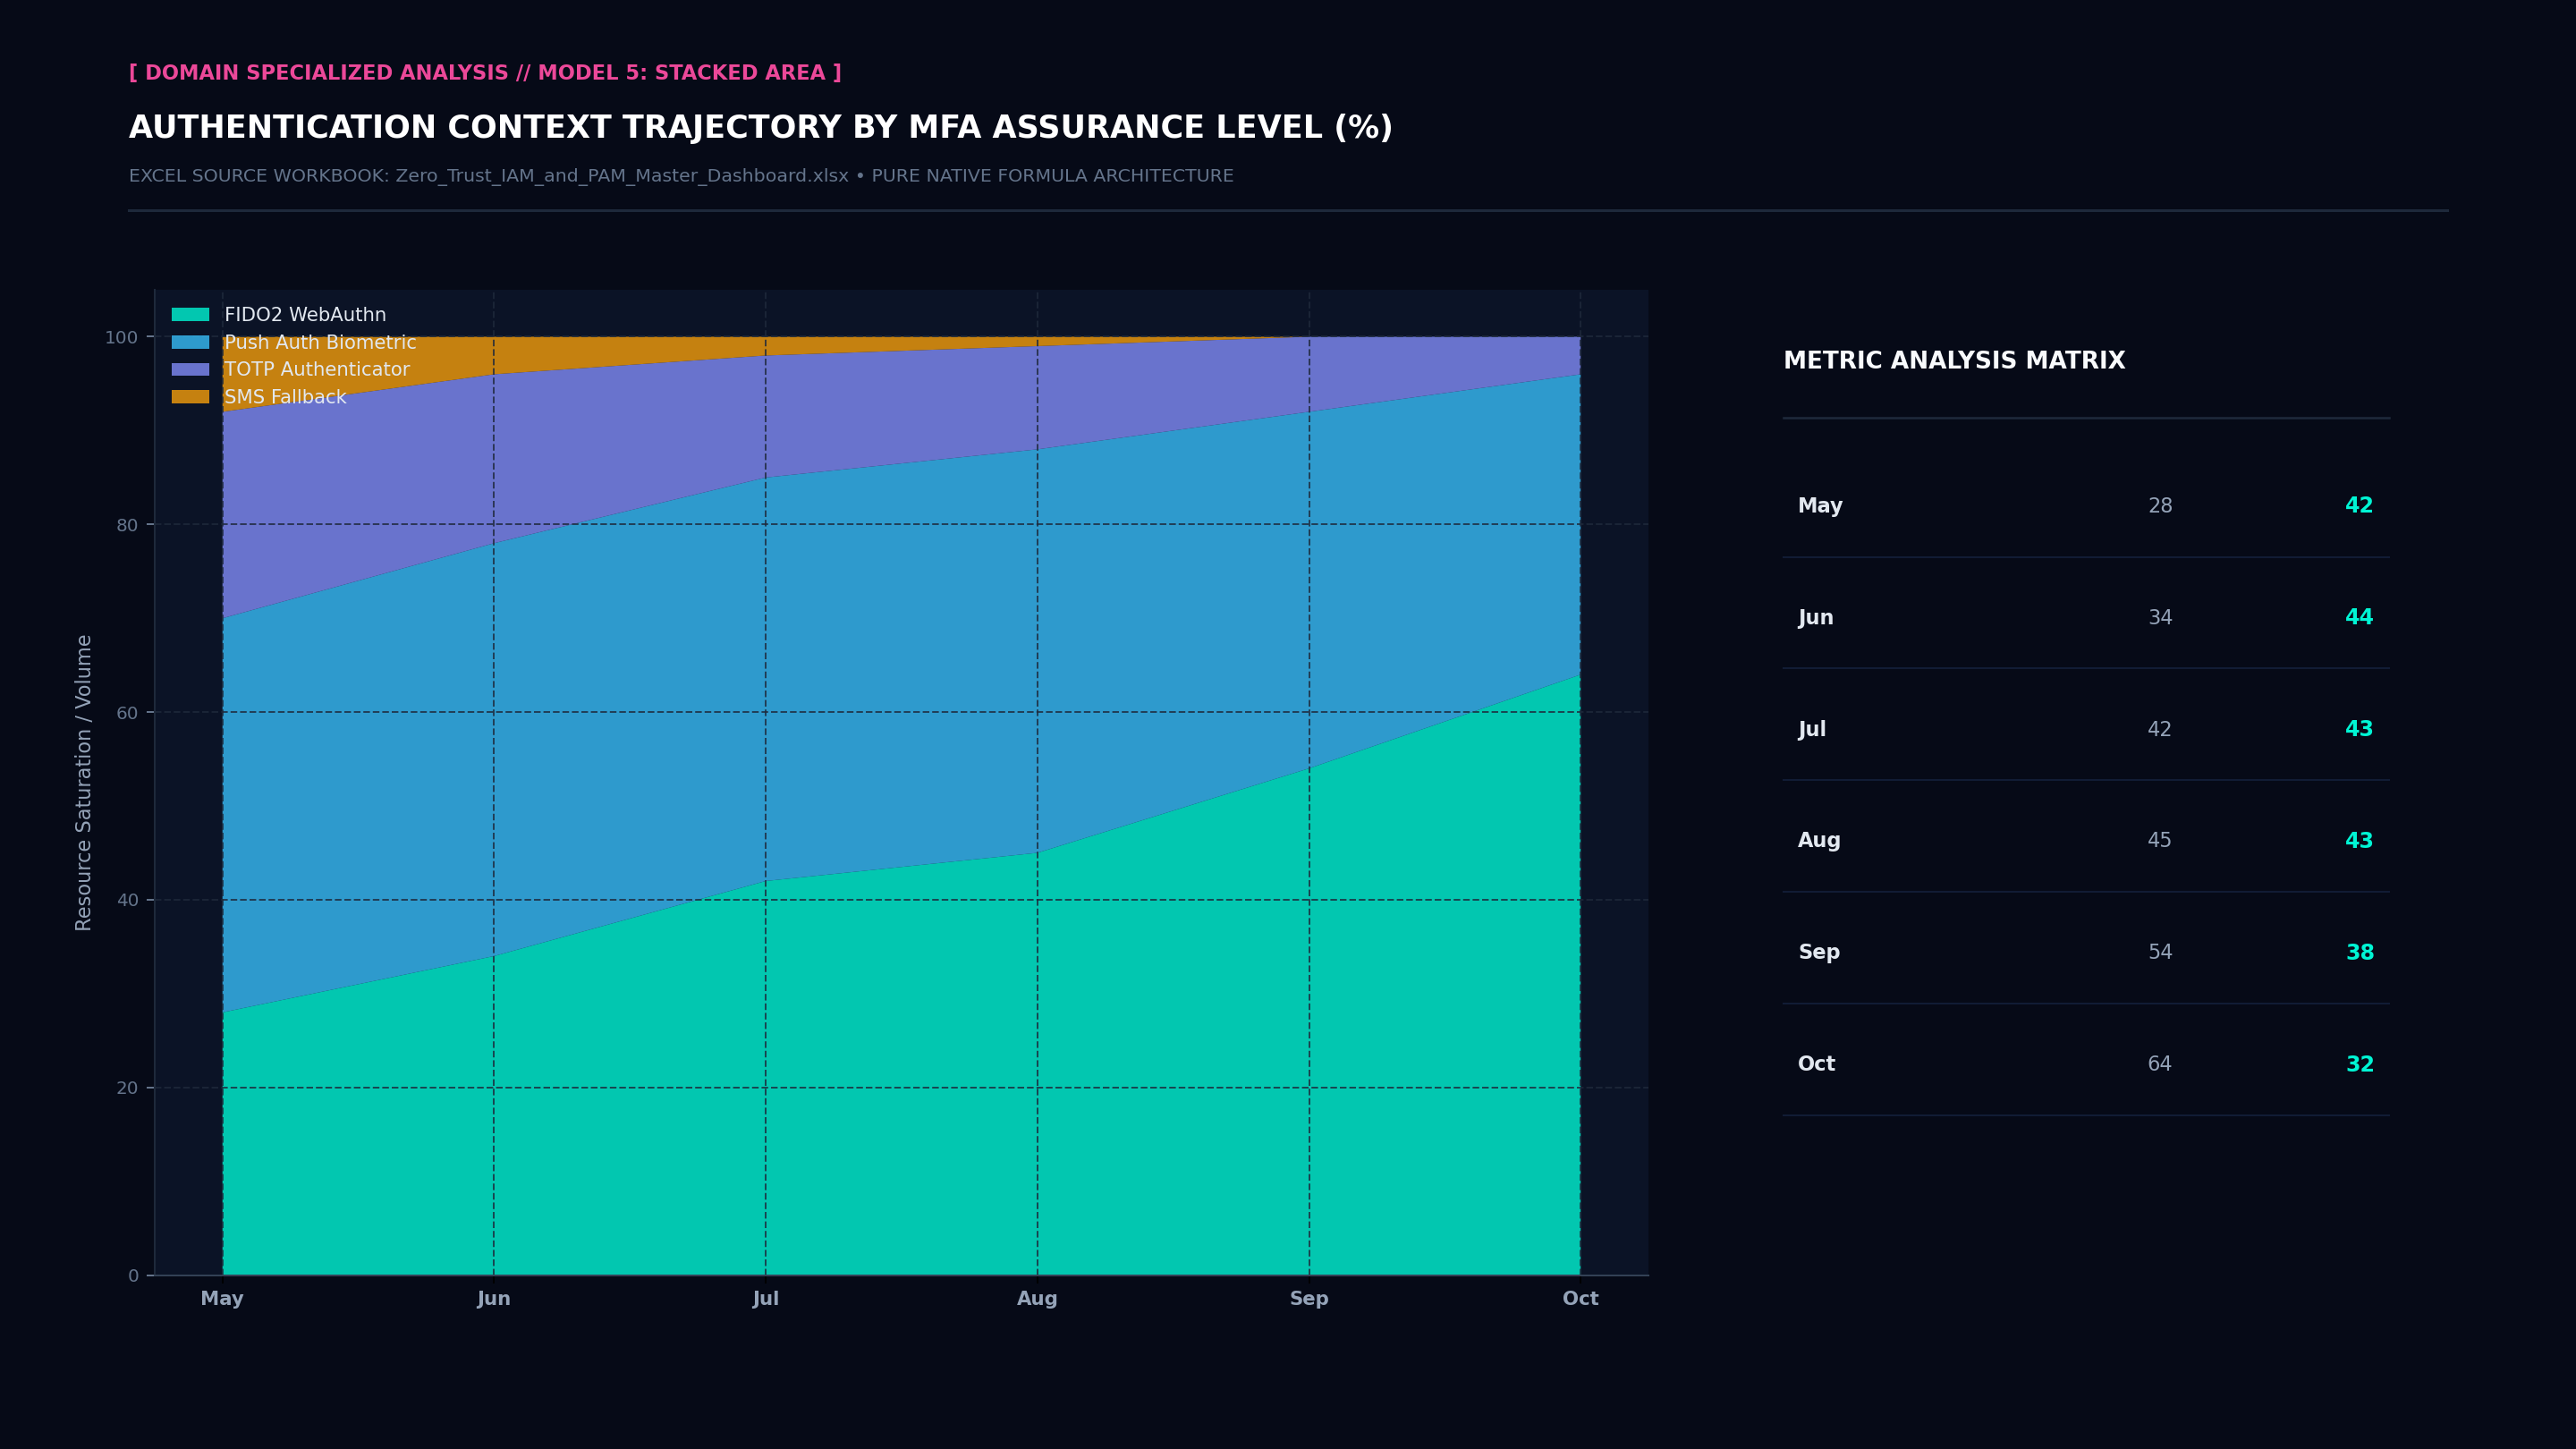Click highlighted 43 in the Aug row

(x=2359, y=841)
